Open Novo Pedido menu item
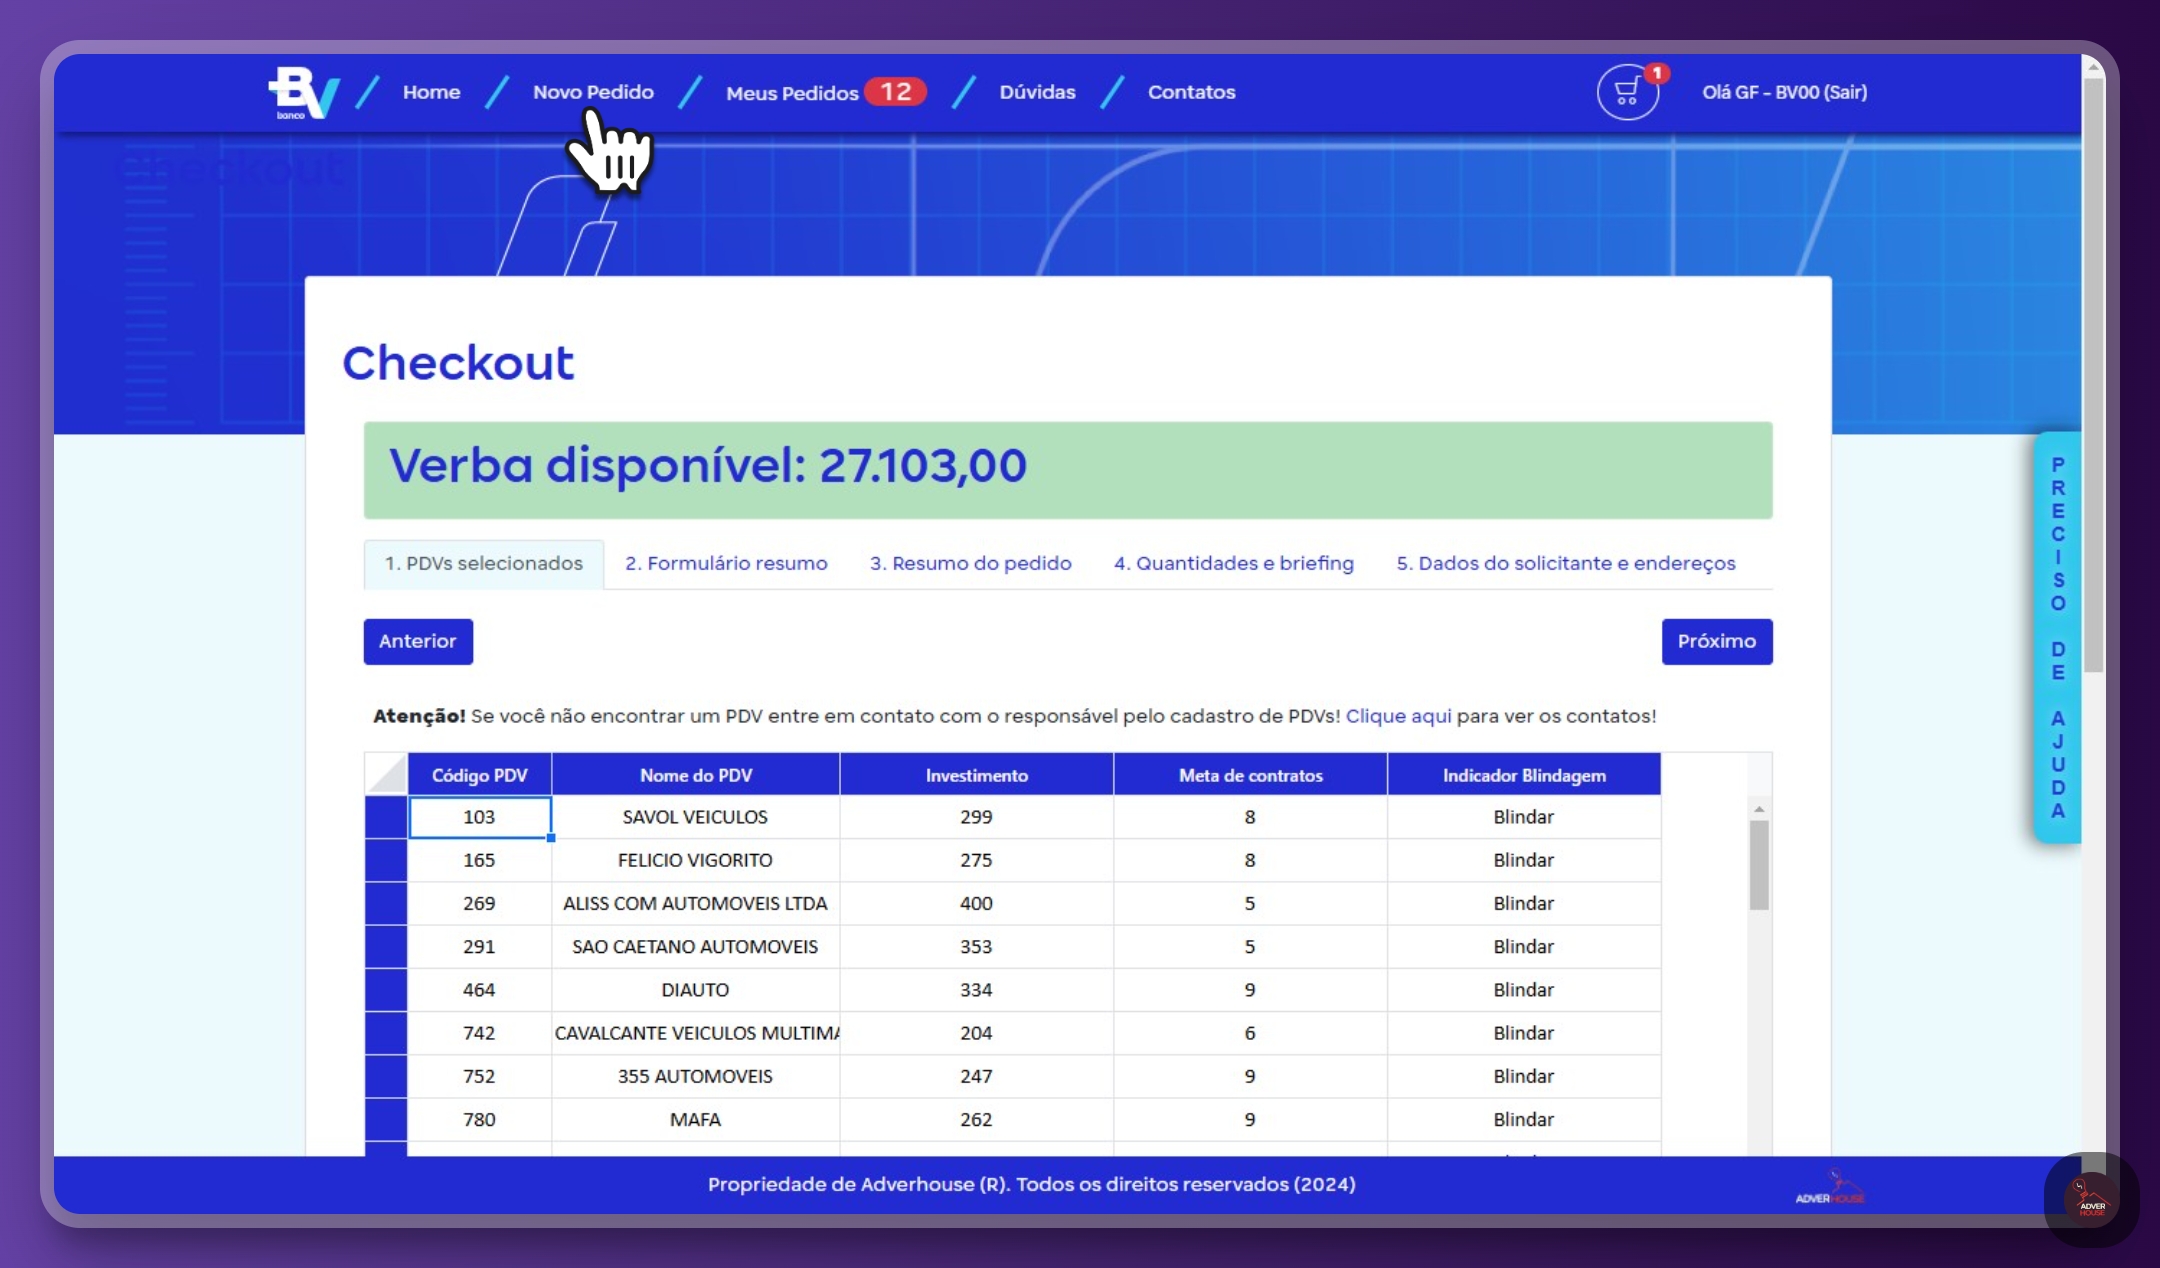2160x1268 pixels. tap(593, 92)
